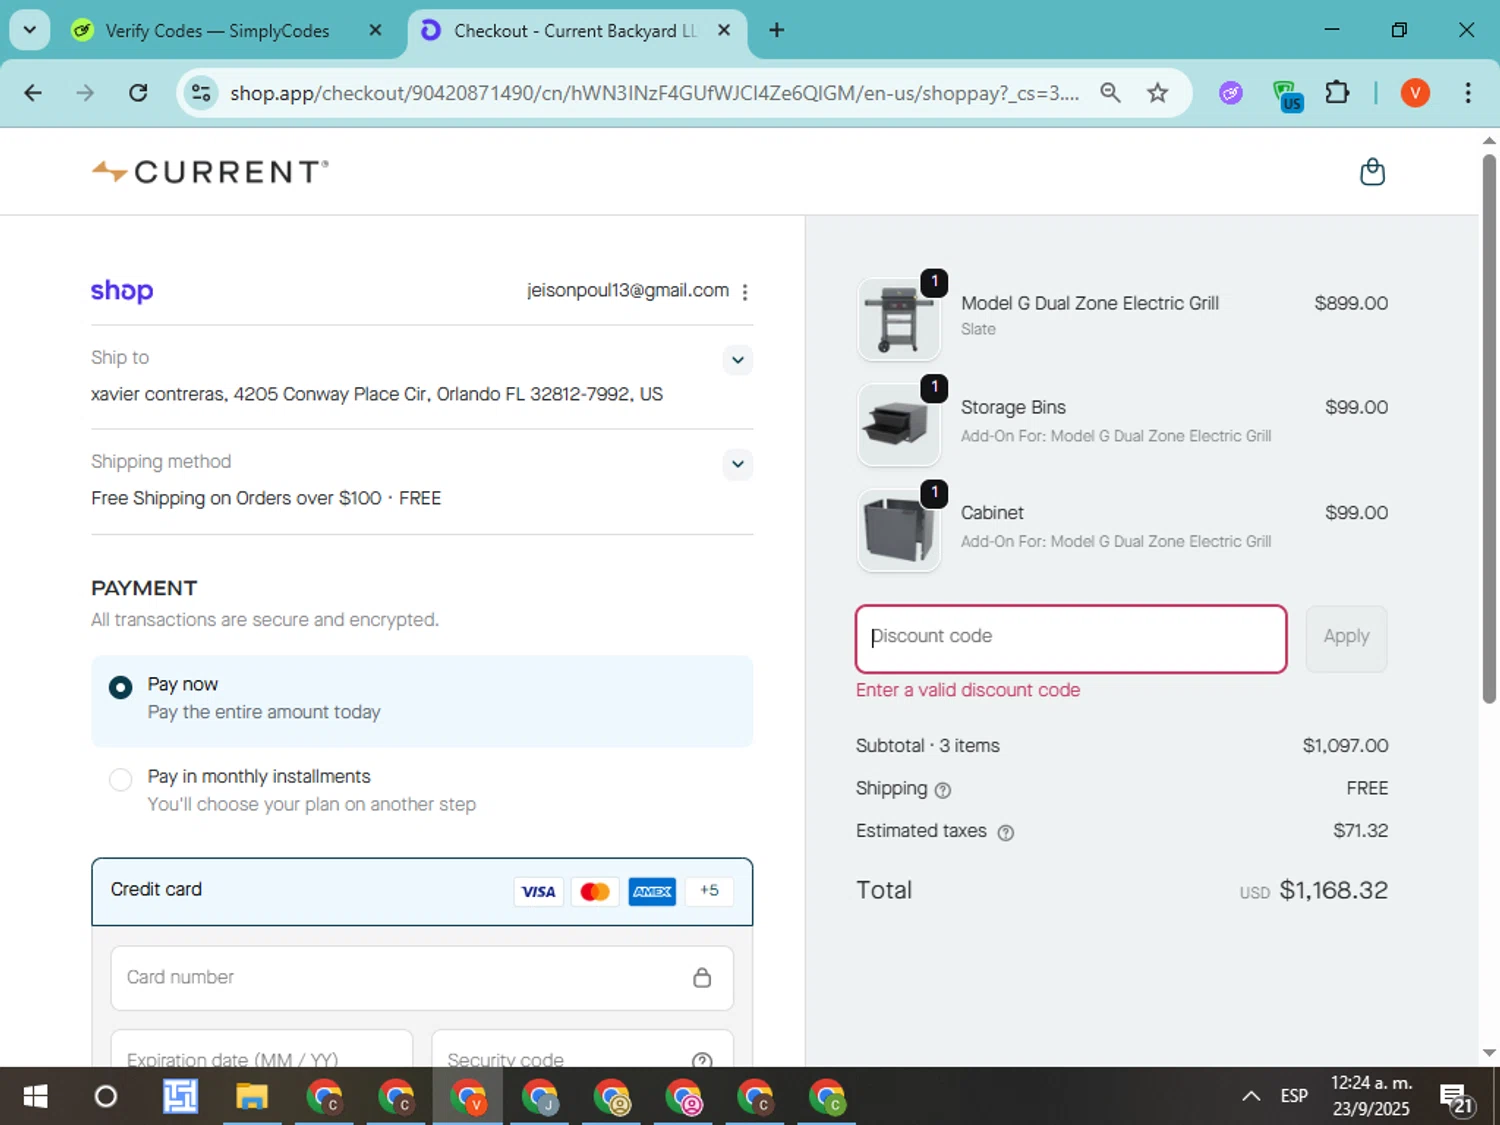This screenshot has width=1500, height=1125.
Task: Click the Amex card icon
Action: tap(652, 891)
